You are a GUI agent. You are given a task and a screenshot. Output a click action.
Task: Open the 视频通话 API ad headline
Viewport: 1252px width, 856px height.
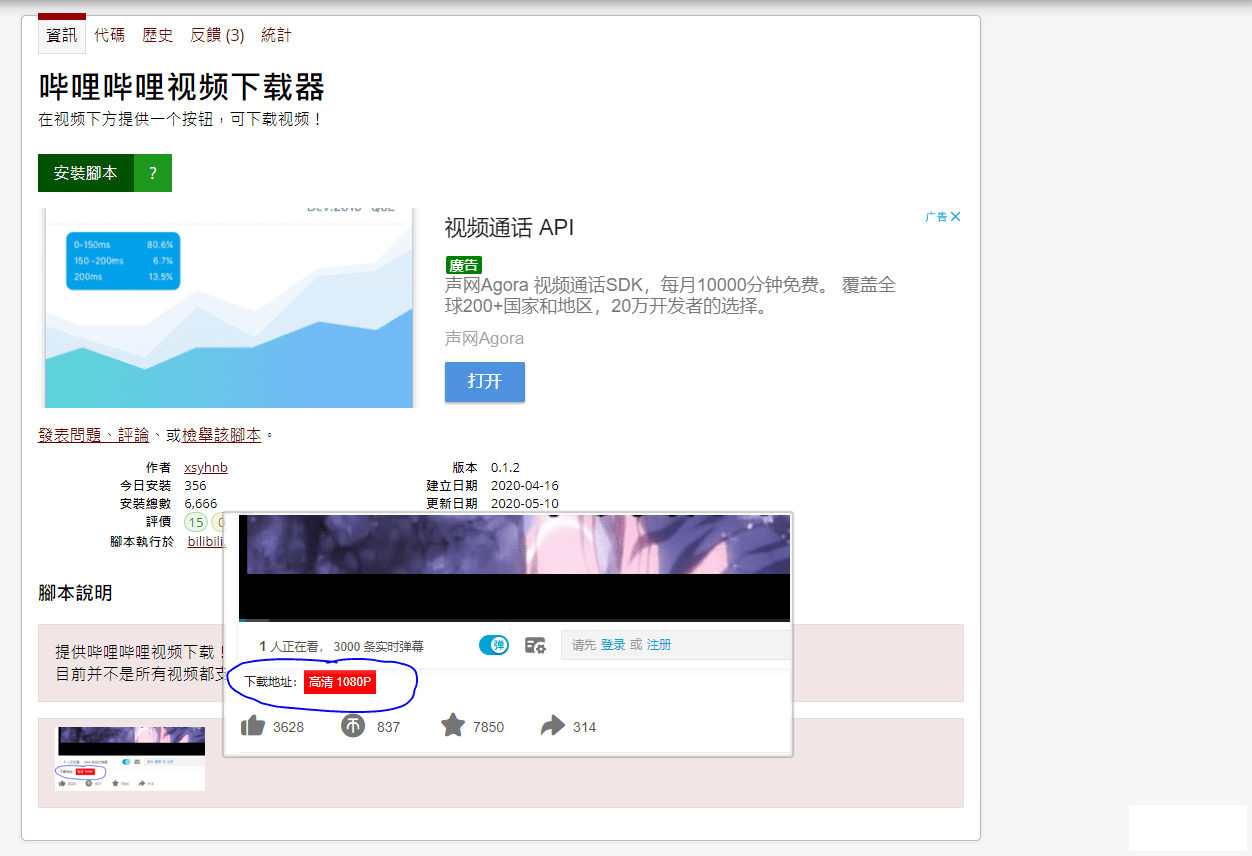pos(509,228)
